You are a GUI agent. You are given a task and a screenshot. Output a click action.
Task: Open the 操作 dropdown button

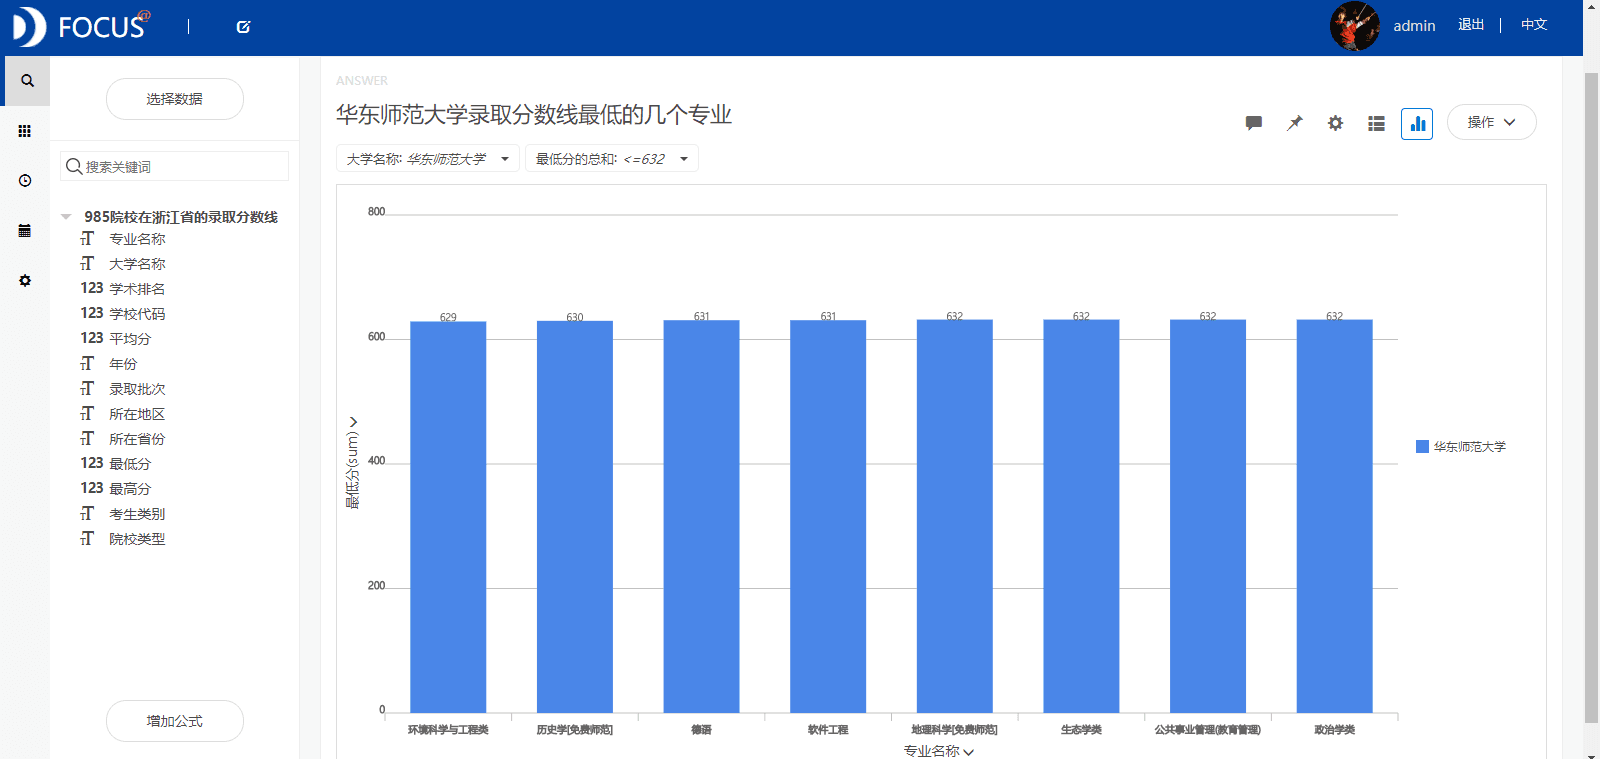[1491, 122]
